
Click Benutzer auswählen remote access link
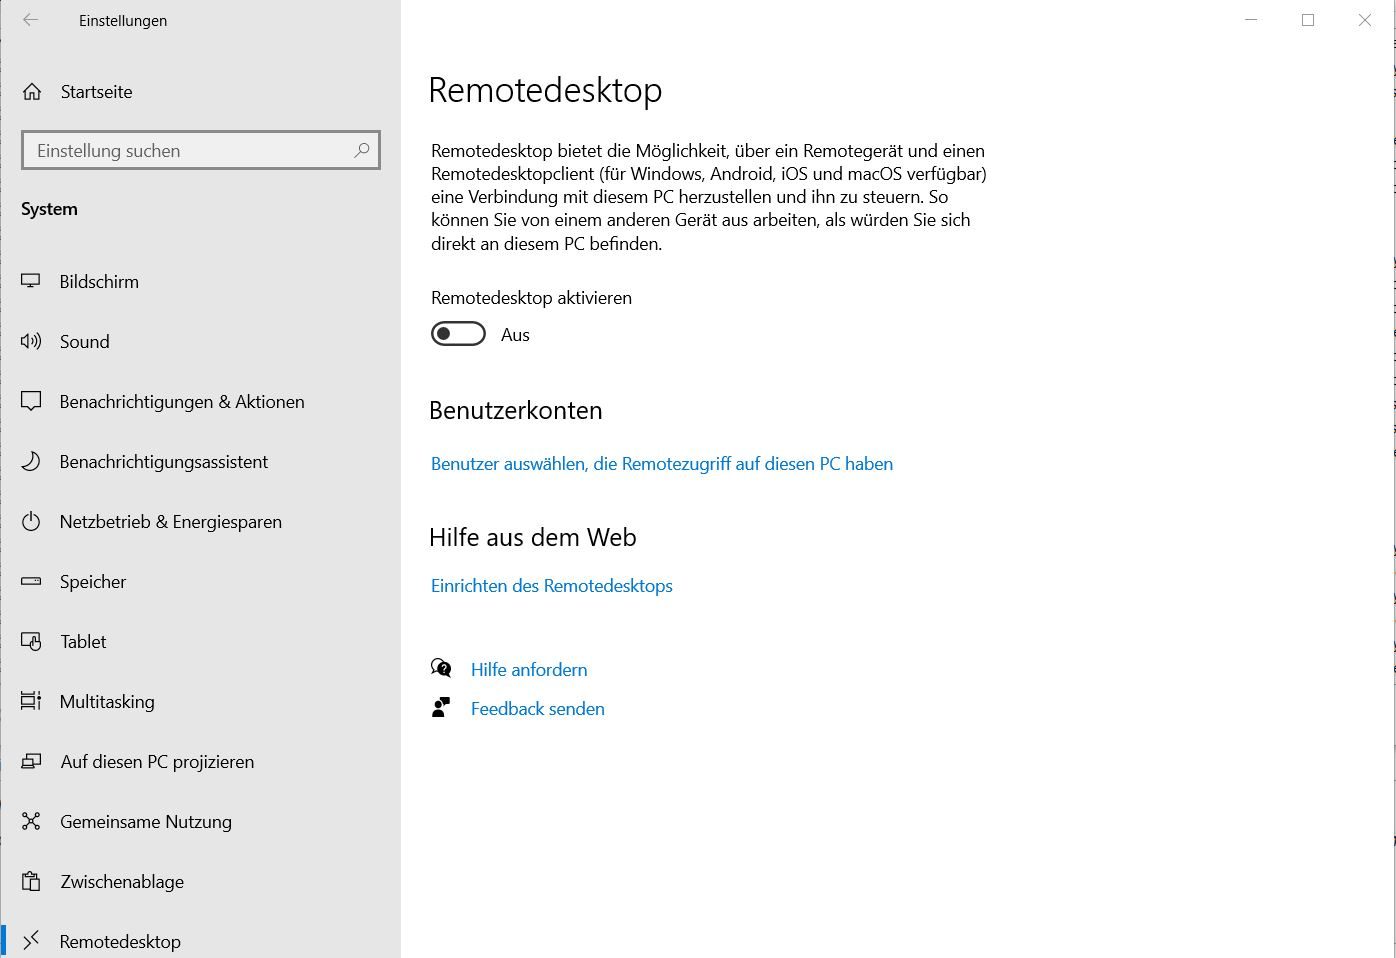pos(661,464)
